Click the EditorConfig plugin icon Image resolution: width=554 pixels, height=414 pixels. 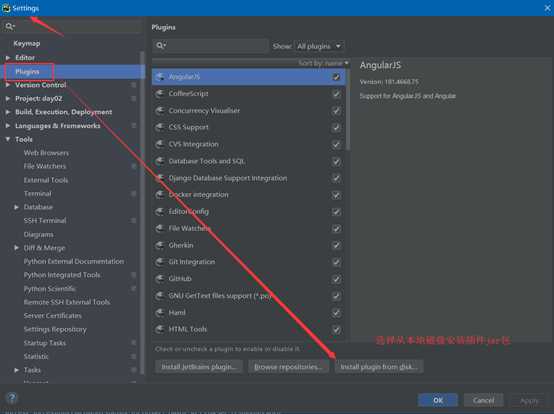coord(160,212)
